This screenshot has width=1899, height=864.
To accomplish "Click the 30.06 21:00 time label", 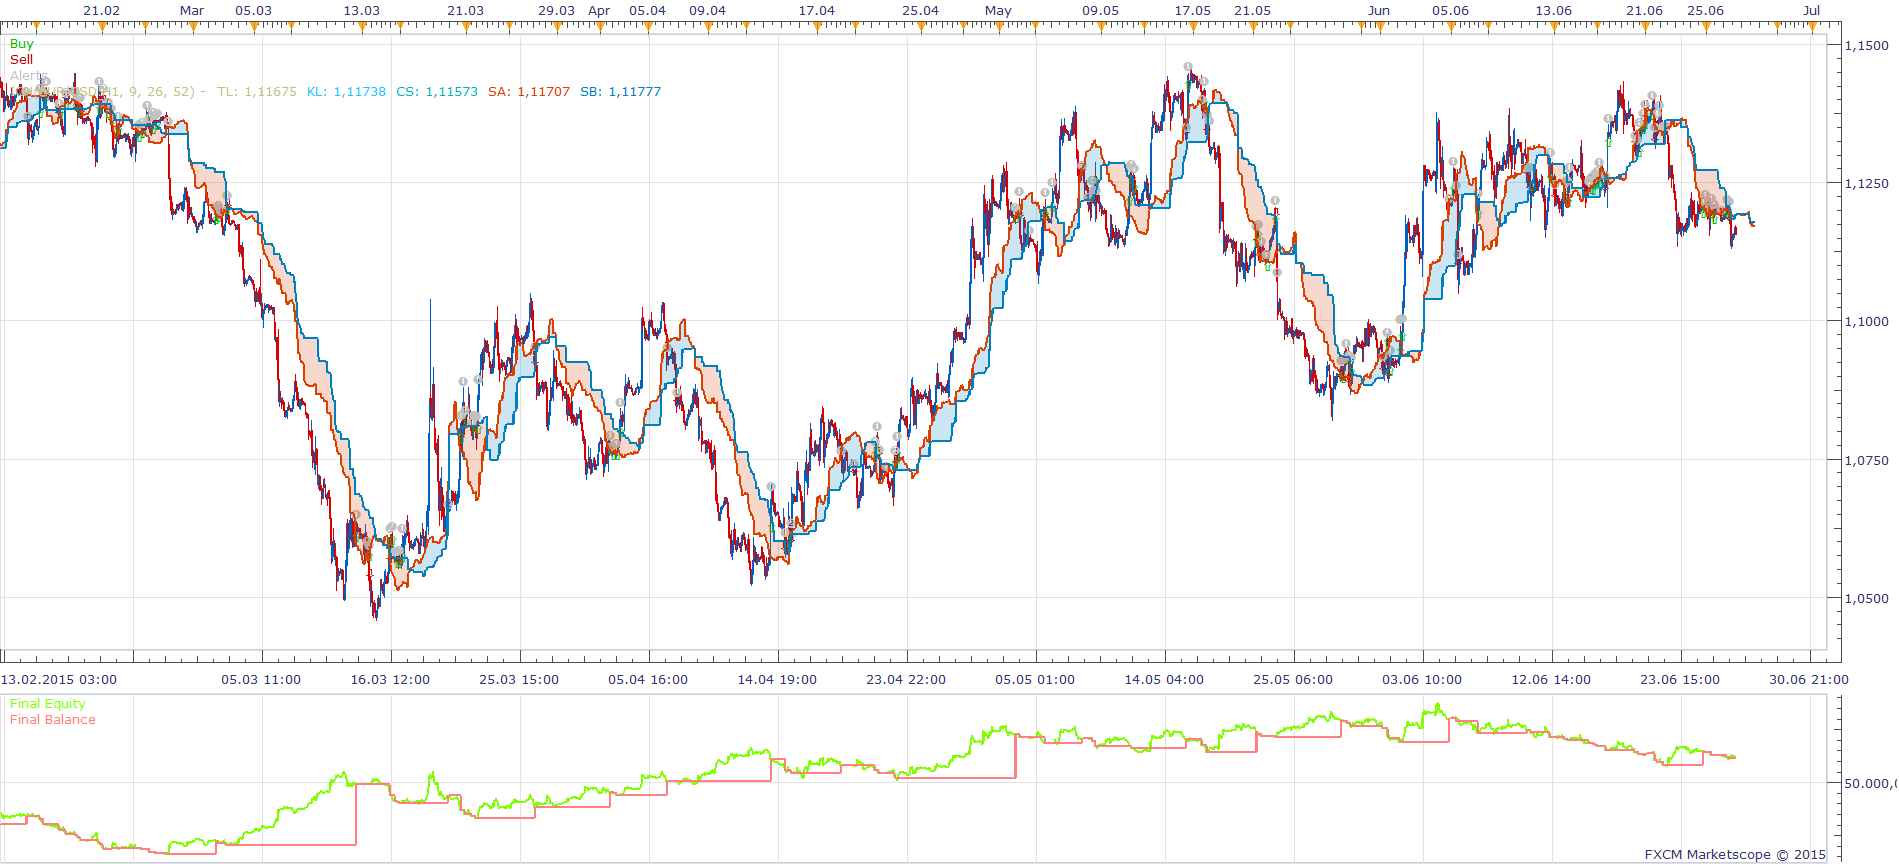I will (1809, 680).
